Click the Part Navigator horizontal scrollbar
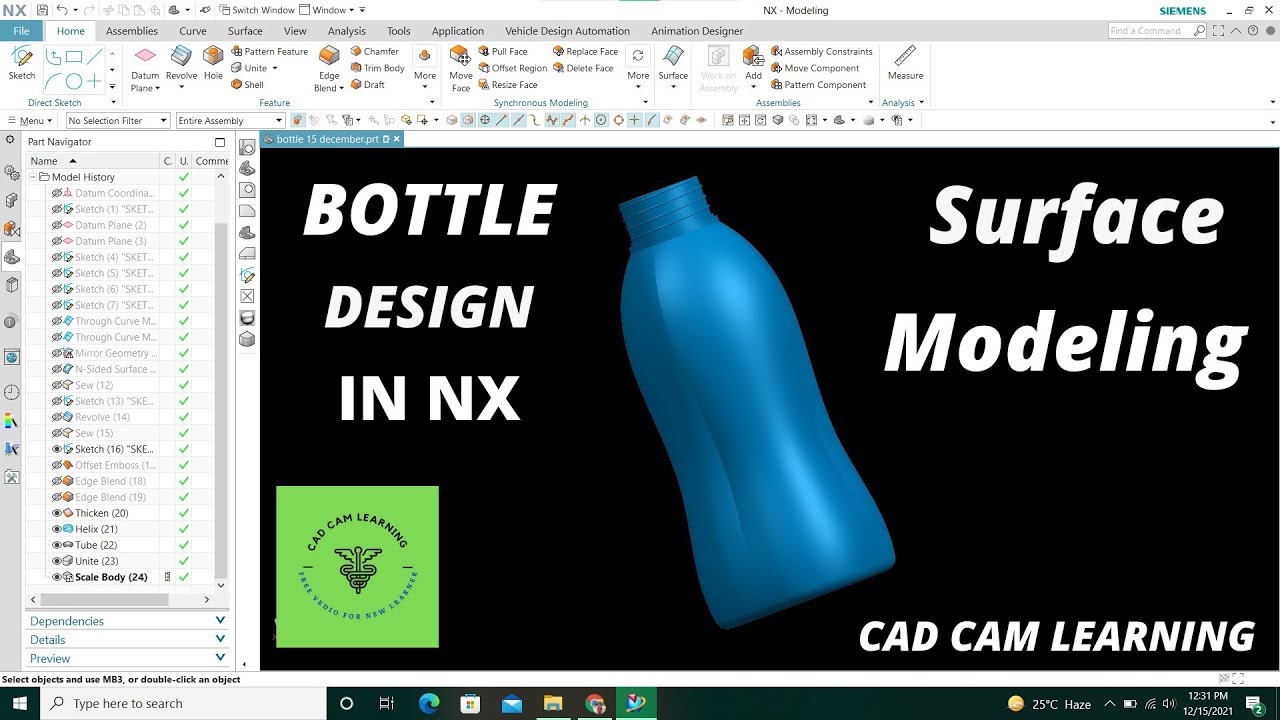 (x=120, y=599)
